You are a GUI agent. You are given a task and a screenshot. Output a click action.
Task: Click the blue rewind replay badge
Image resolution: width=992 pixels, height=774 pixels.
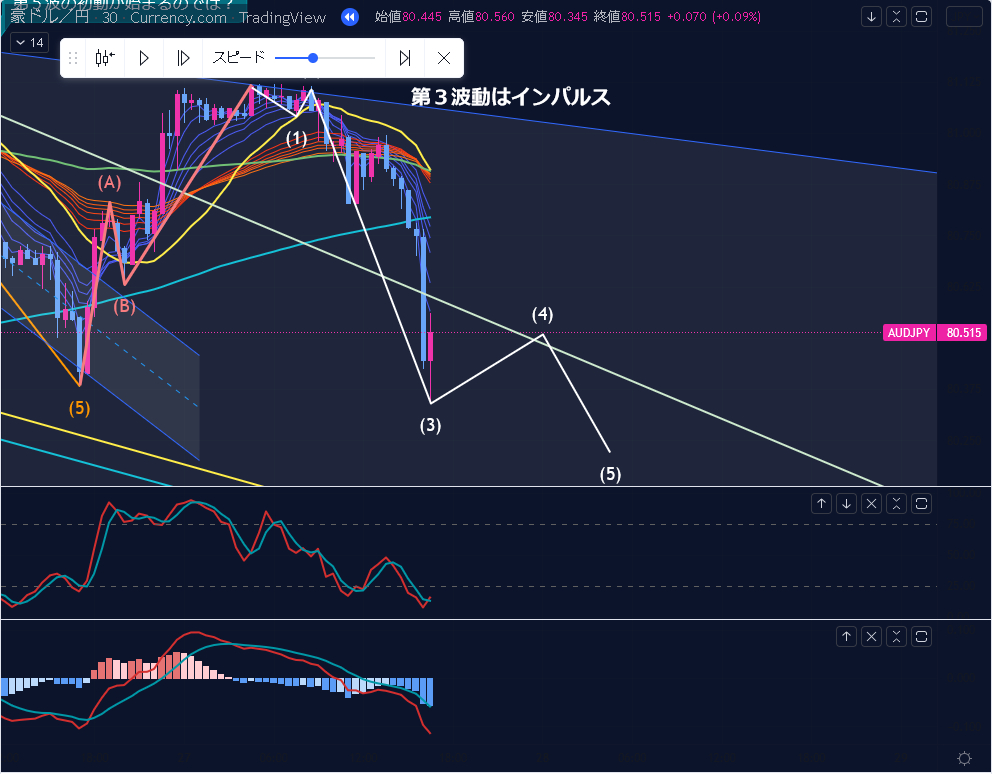349,17
